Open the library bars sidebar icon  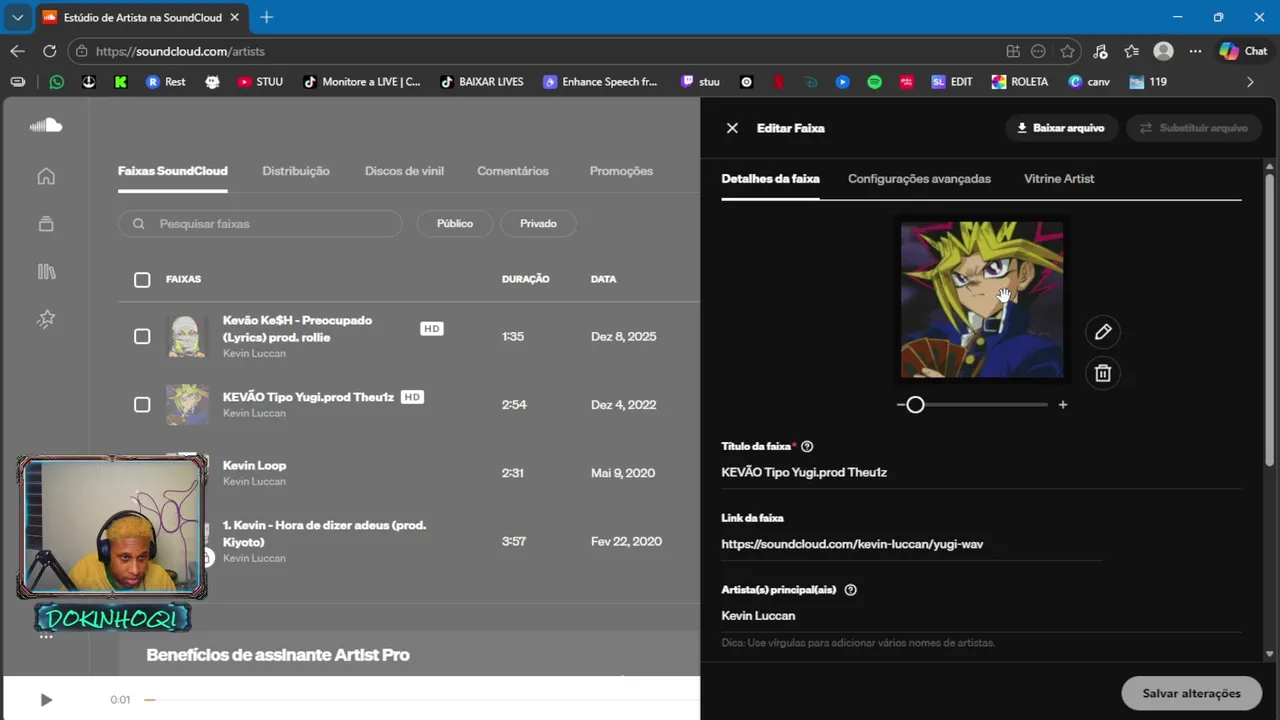46,271
